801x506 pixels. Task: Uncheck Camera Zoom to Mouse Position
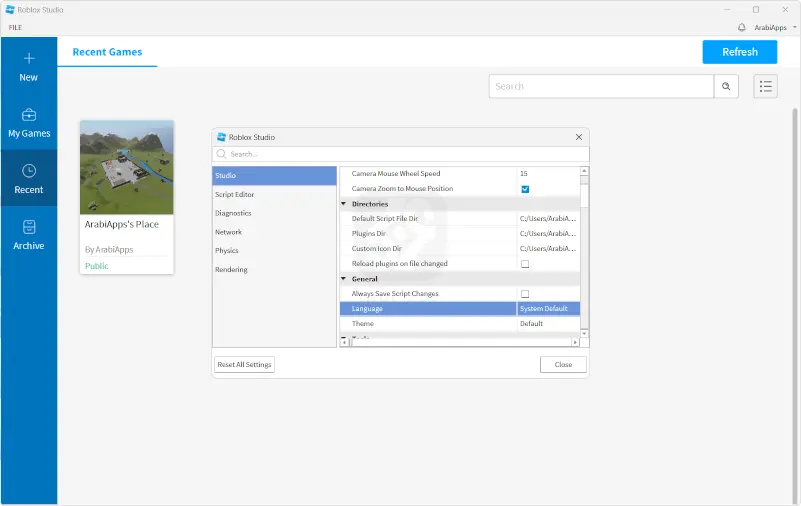525,189
